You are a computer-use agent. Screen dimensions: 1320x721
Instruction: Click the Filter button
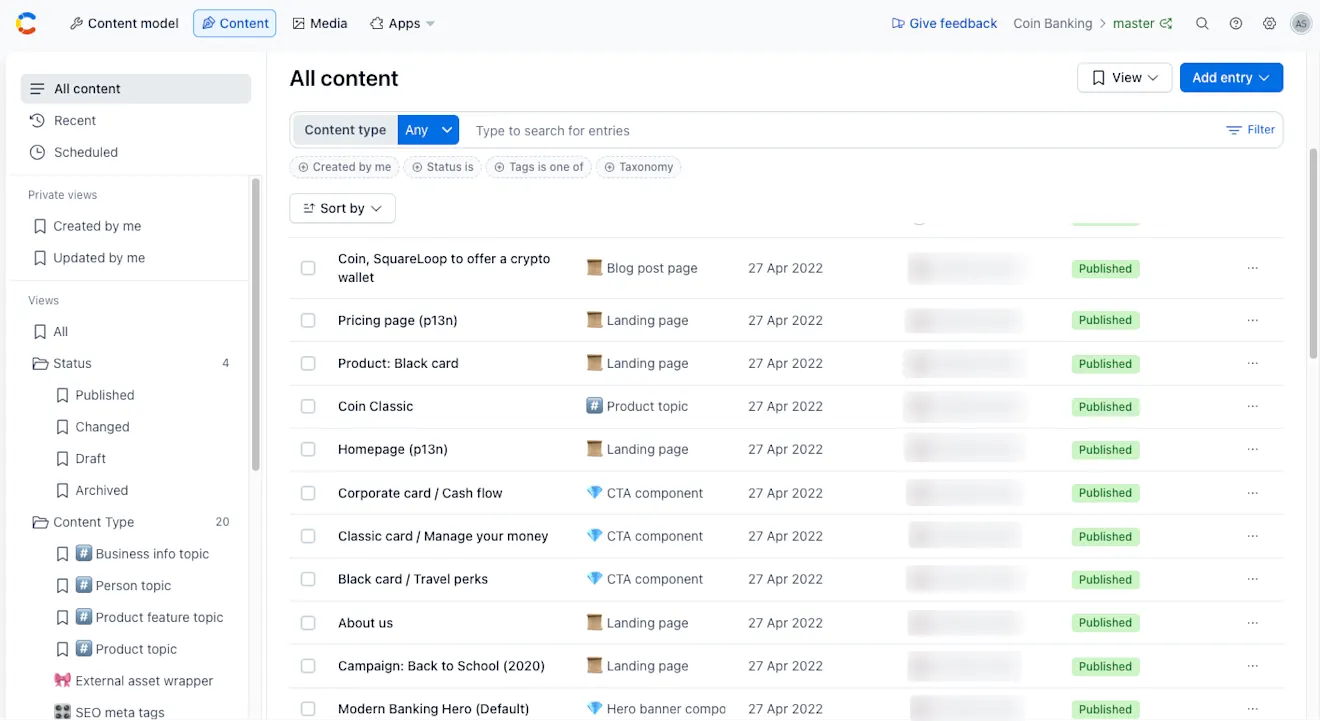[1251, 130]
